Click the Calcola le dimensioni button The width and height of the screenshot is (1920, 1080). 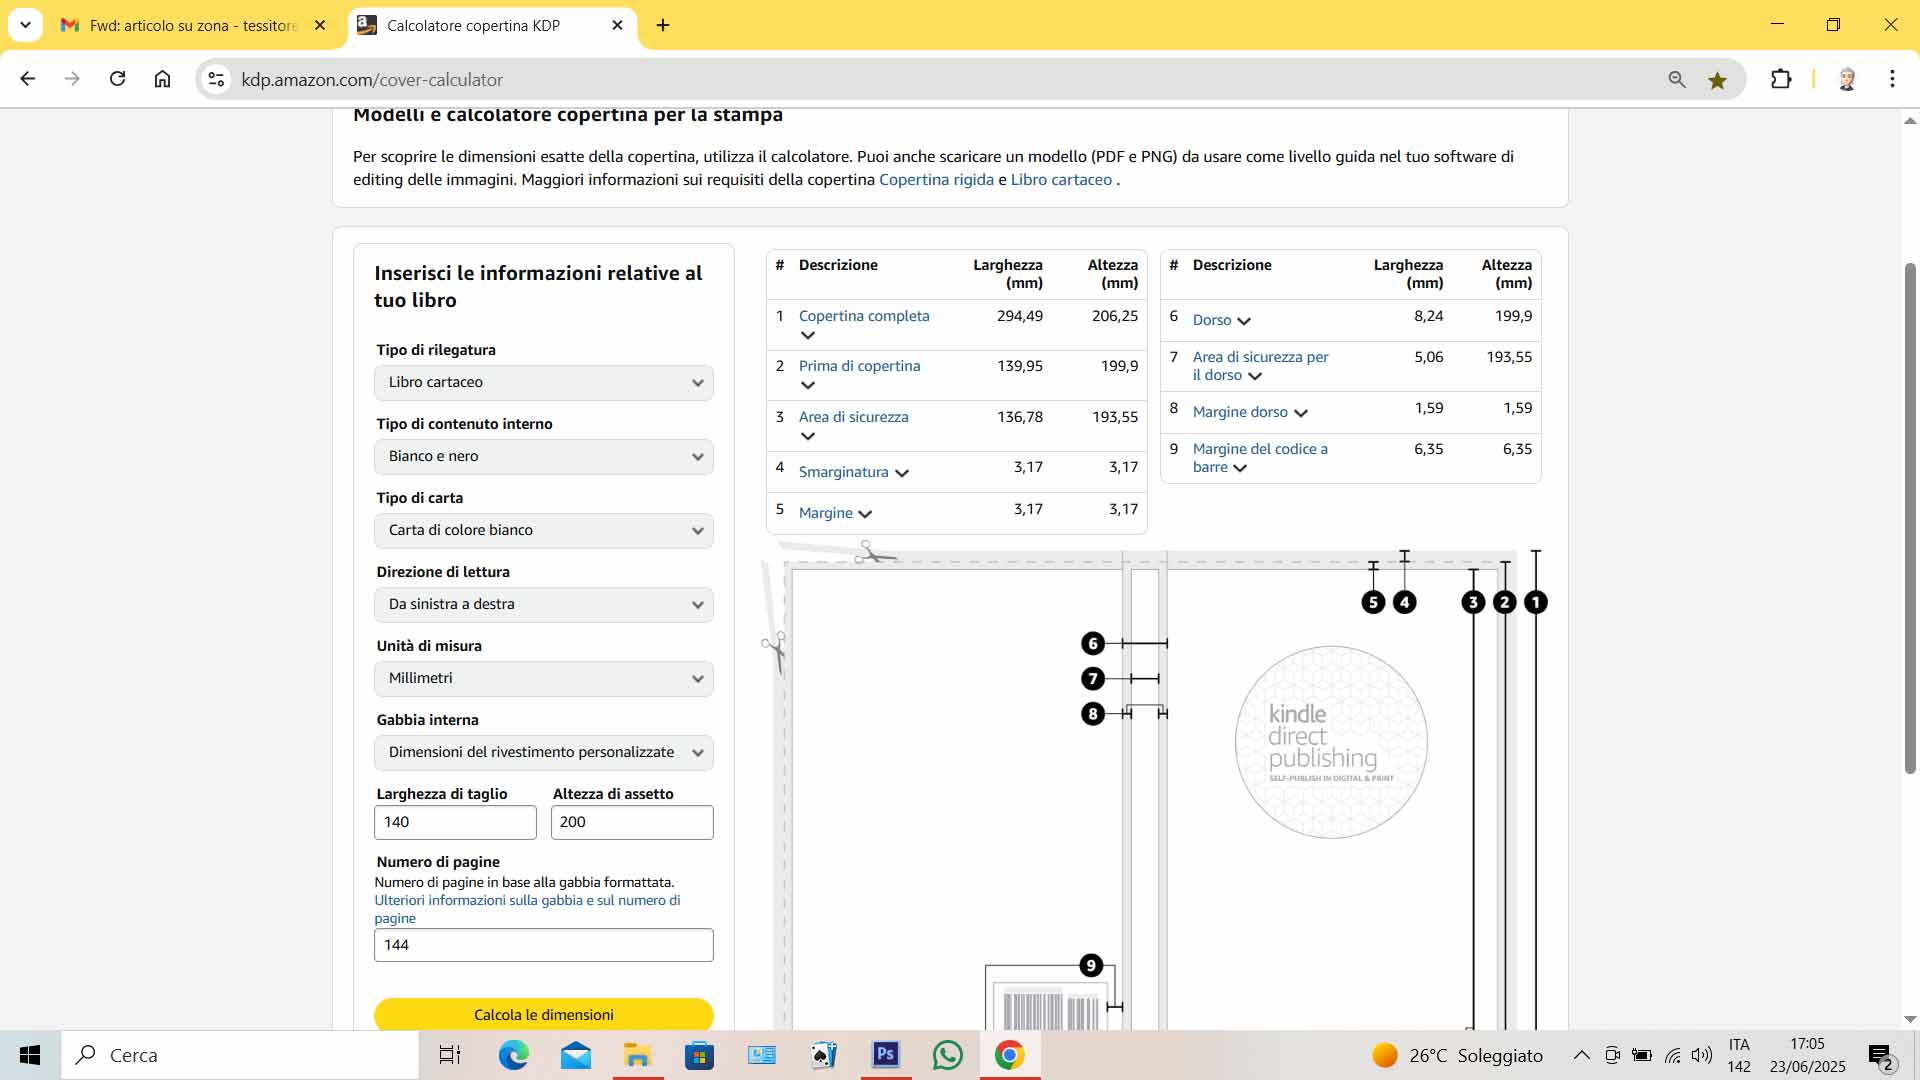(543, 1014)
